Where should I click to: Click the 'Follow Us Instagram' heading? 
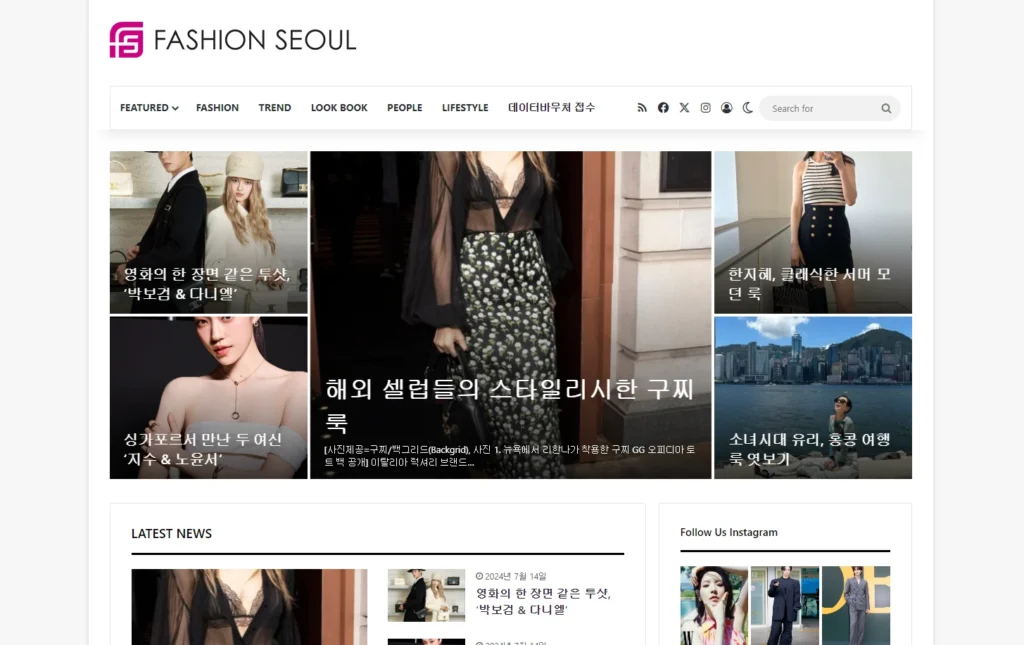(x=729, y=532)
